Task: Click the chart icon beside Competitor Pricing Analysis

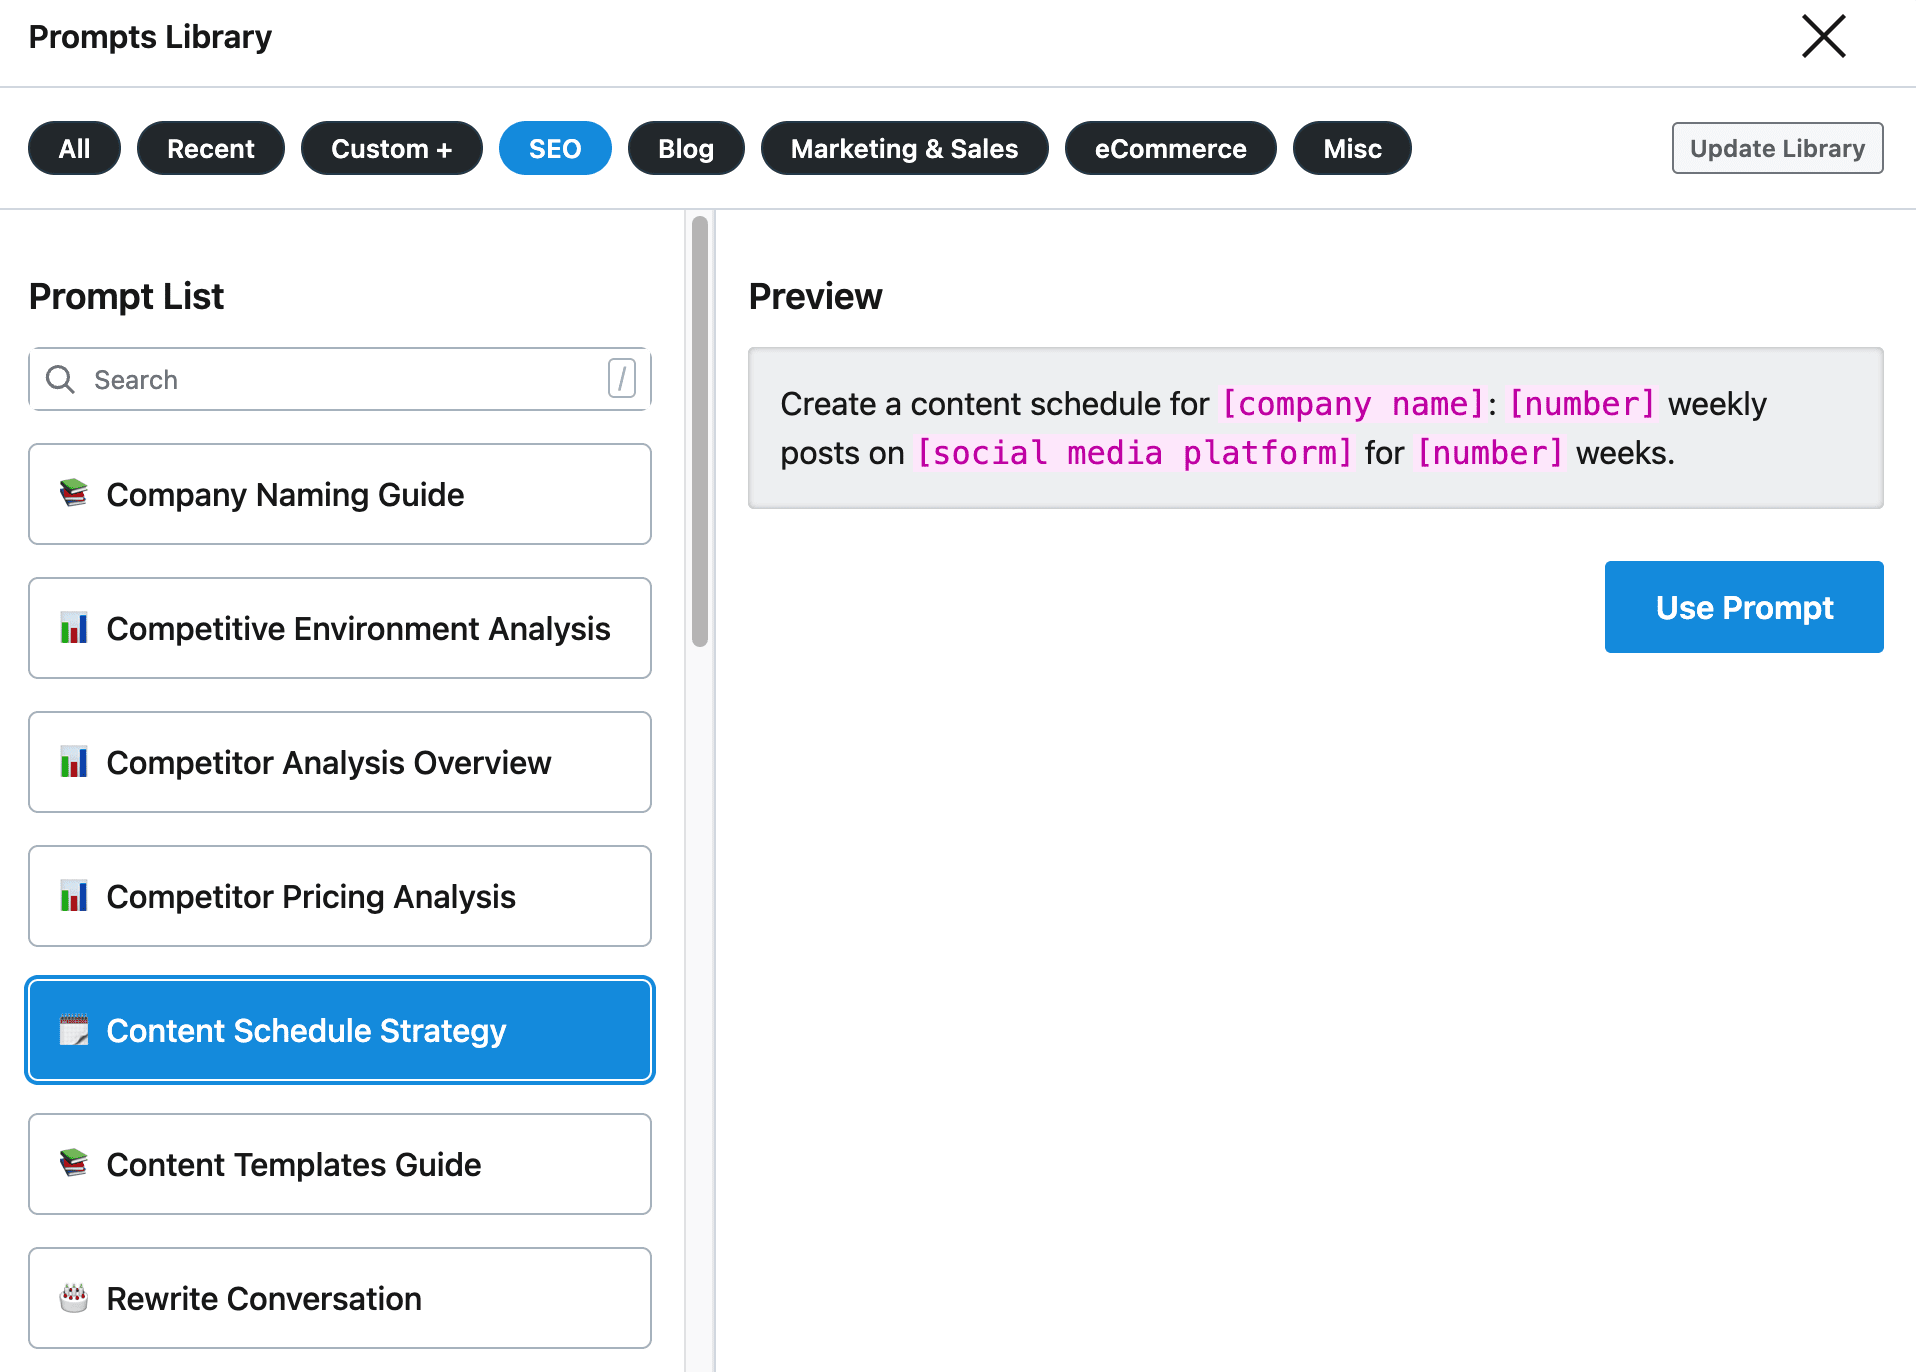Action: tap(74, 896)
